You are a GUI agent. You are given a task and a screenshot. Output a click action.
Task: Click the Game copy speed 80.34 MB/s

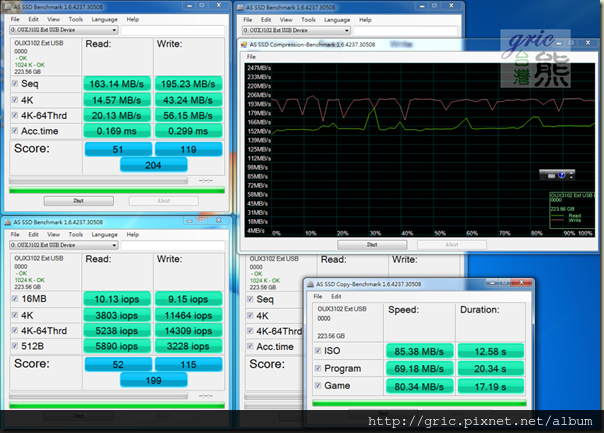(x=419, y=386)
